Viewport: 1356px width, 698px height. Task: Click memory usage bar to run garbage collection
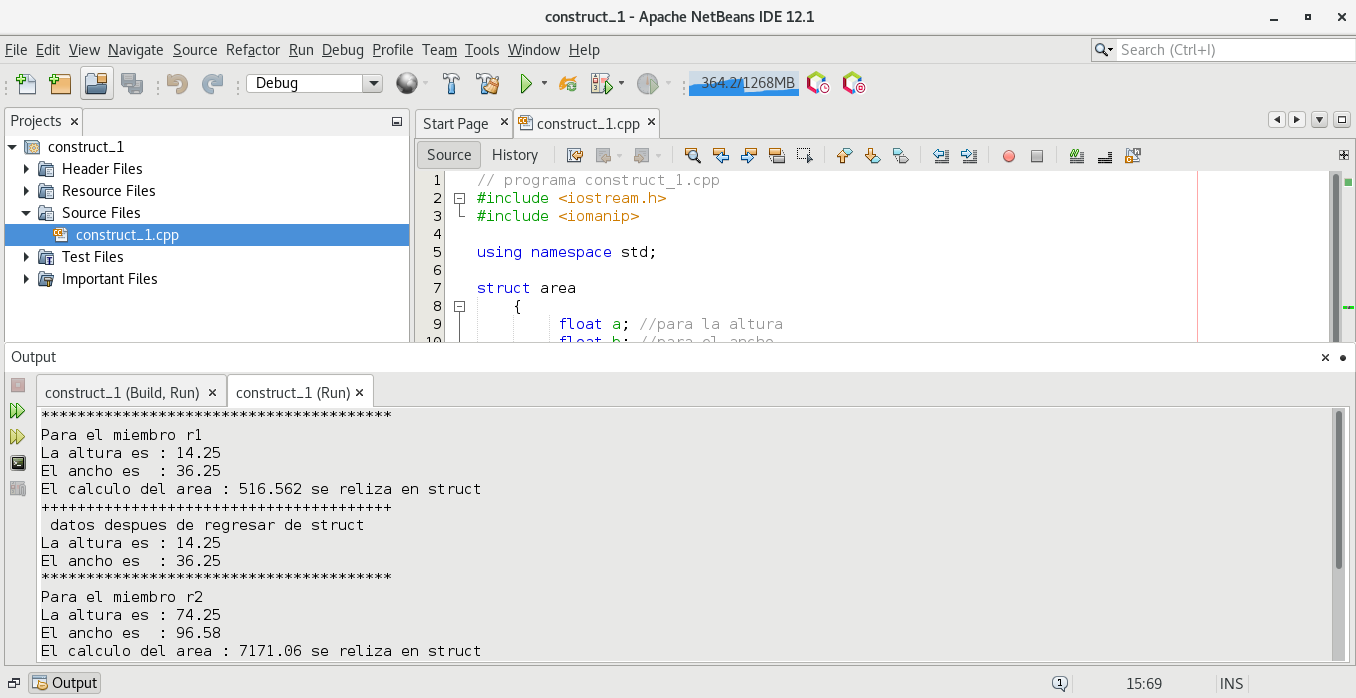coord(744,83)
